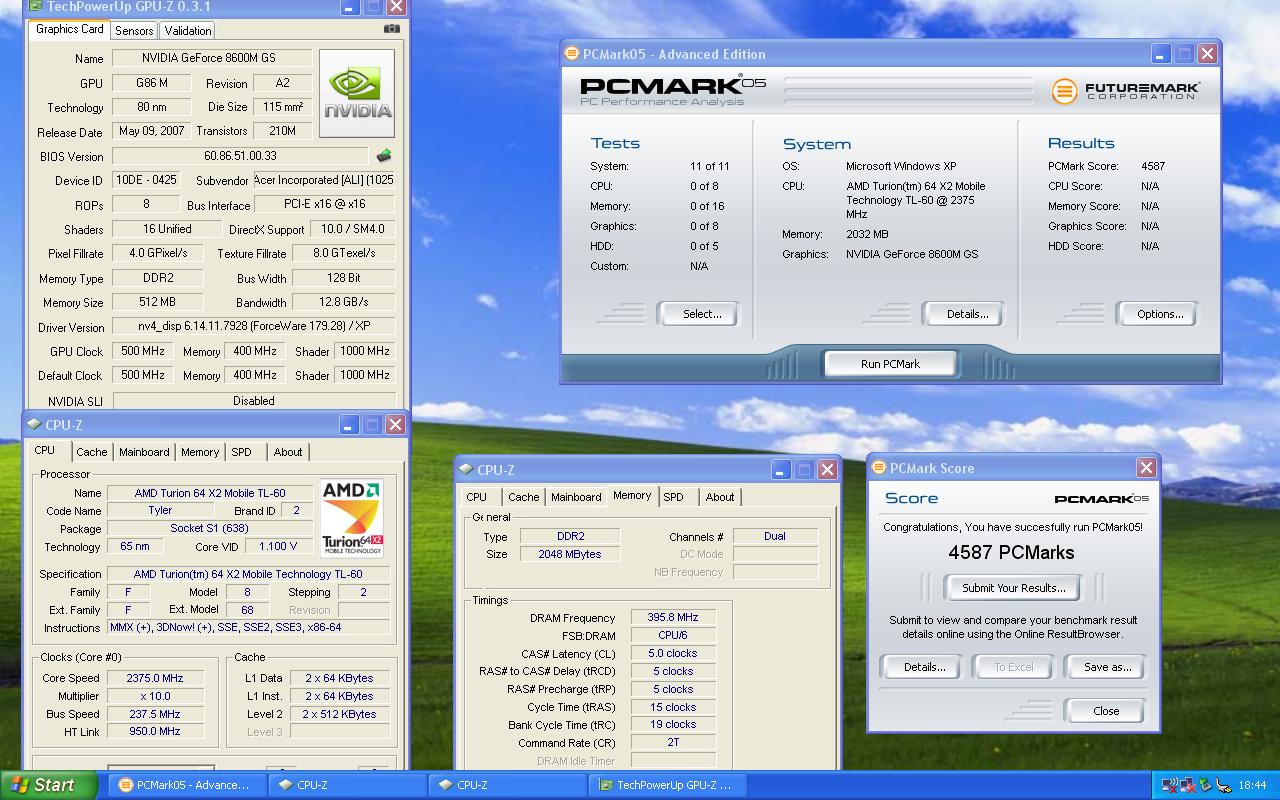Click 4587 PCMarks score text
This screenshot has height=800, width=1280.
(1011, 552)
